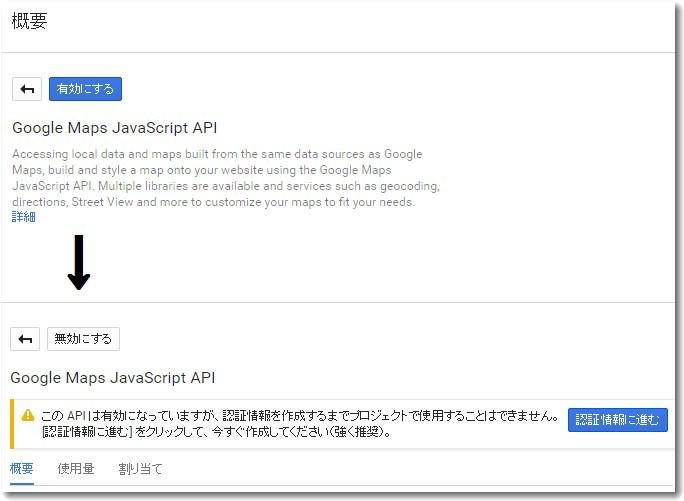Click the warning text starting with この API
This screenshot has height=501, width=684.
point(300,424)
